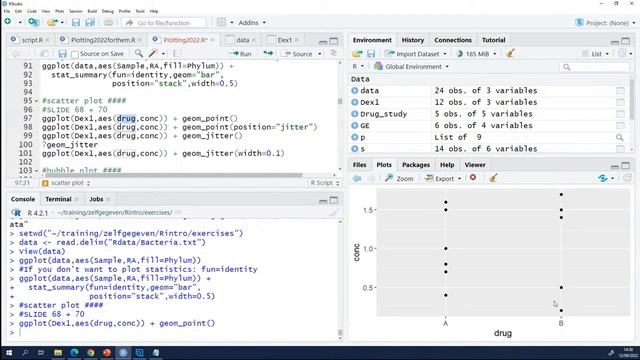Viewport: 640px width, 360px height.
Task: Click the New File icon
Action: (8, 22)
